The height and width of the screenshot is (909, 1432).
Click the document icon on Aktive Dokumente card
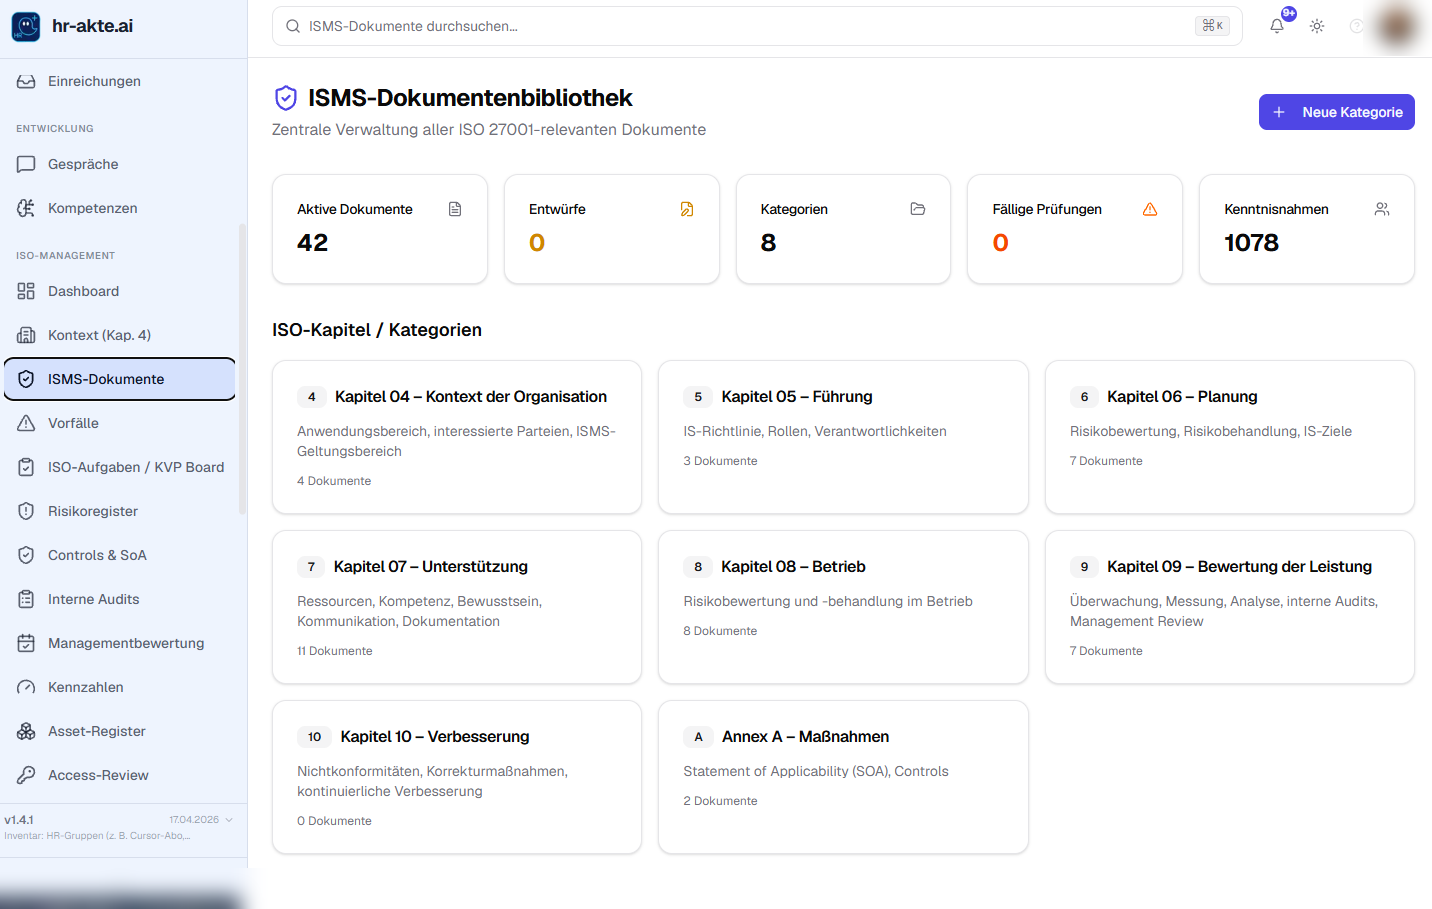455,209
